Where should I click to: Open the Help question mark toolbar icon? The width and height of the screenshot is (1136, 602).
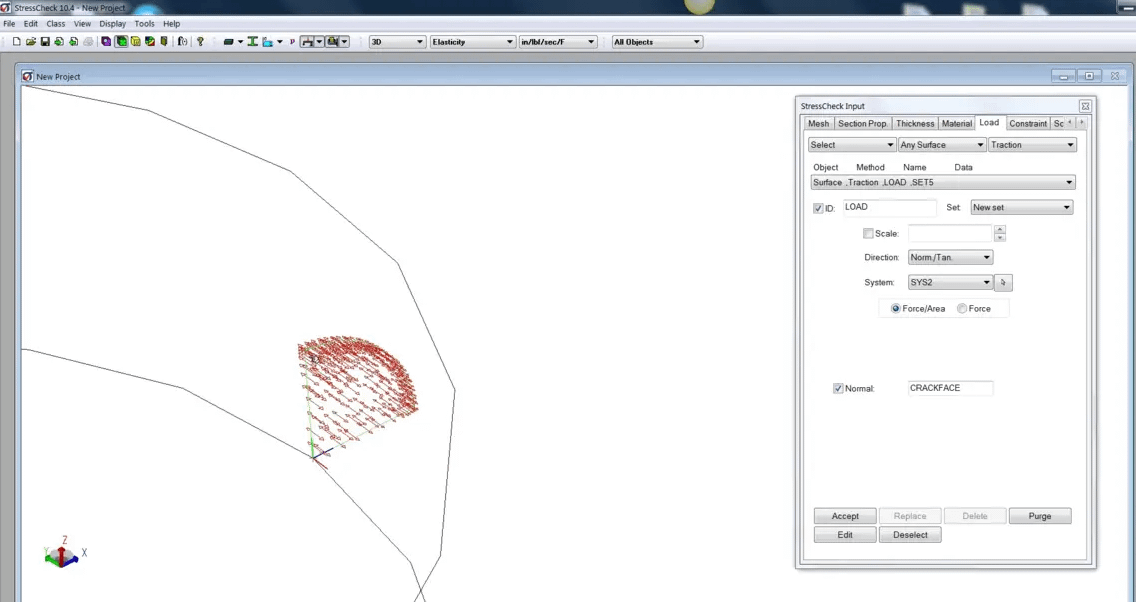point(200,41)
